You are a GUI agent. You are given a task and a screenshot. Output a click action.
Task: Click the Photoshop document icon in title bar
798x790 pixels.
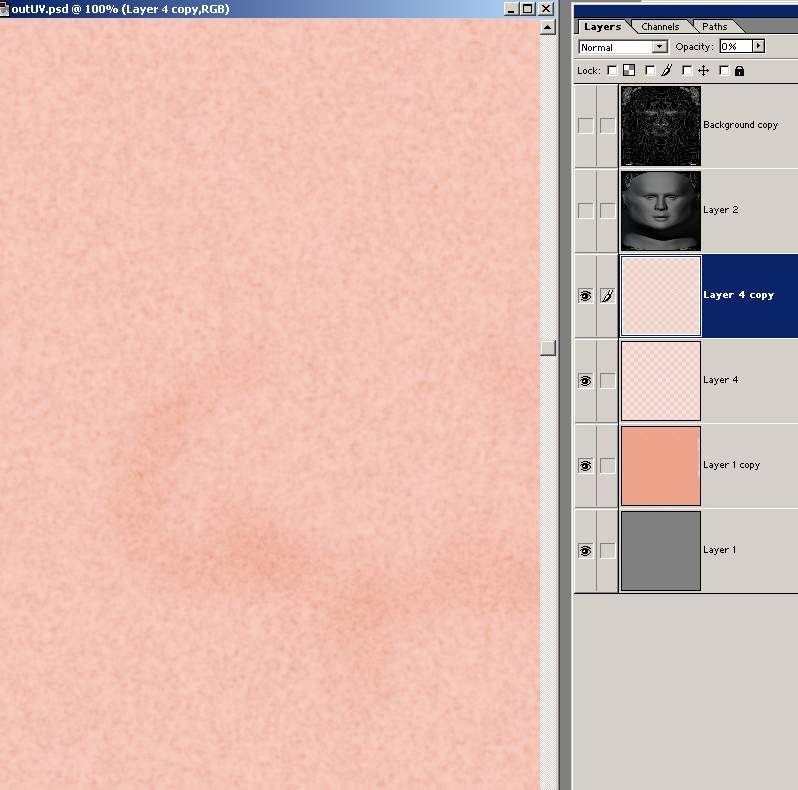[5, 8]
